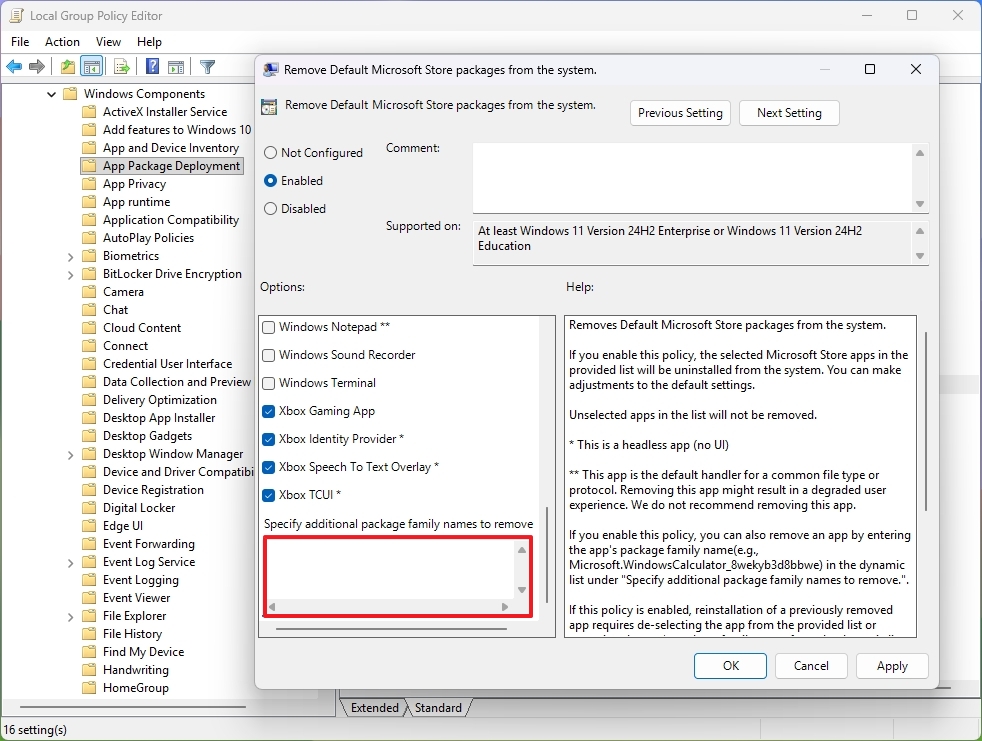The image size is (982, 741).
Task: Expand the File Explorer tree node
Action: click(70, 617)
